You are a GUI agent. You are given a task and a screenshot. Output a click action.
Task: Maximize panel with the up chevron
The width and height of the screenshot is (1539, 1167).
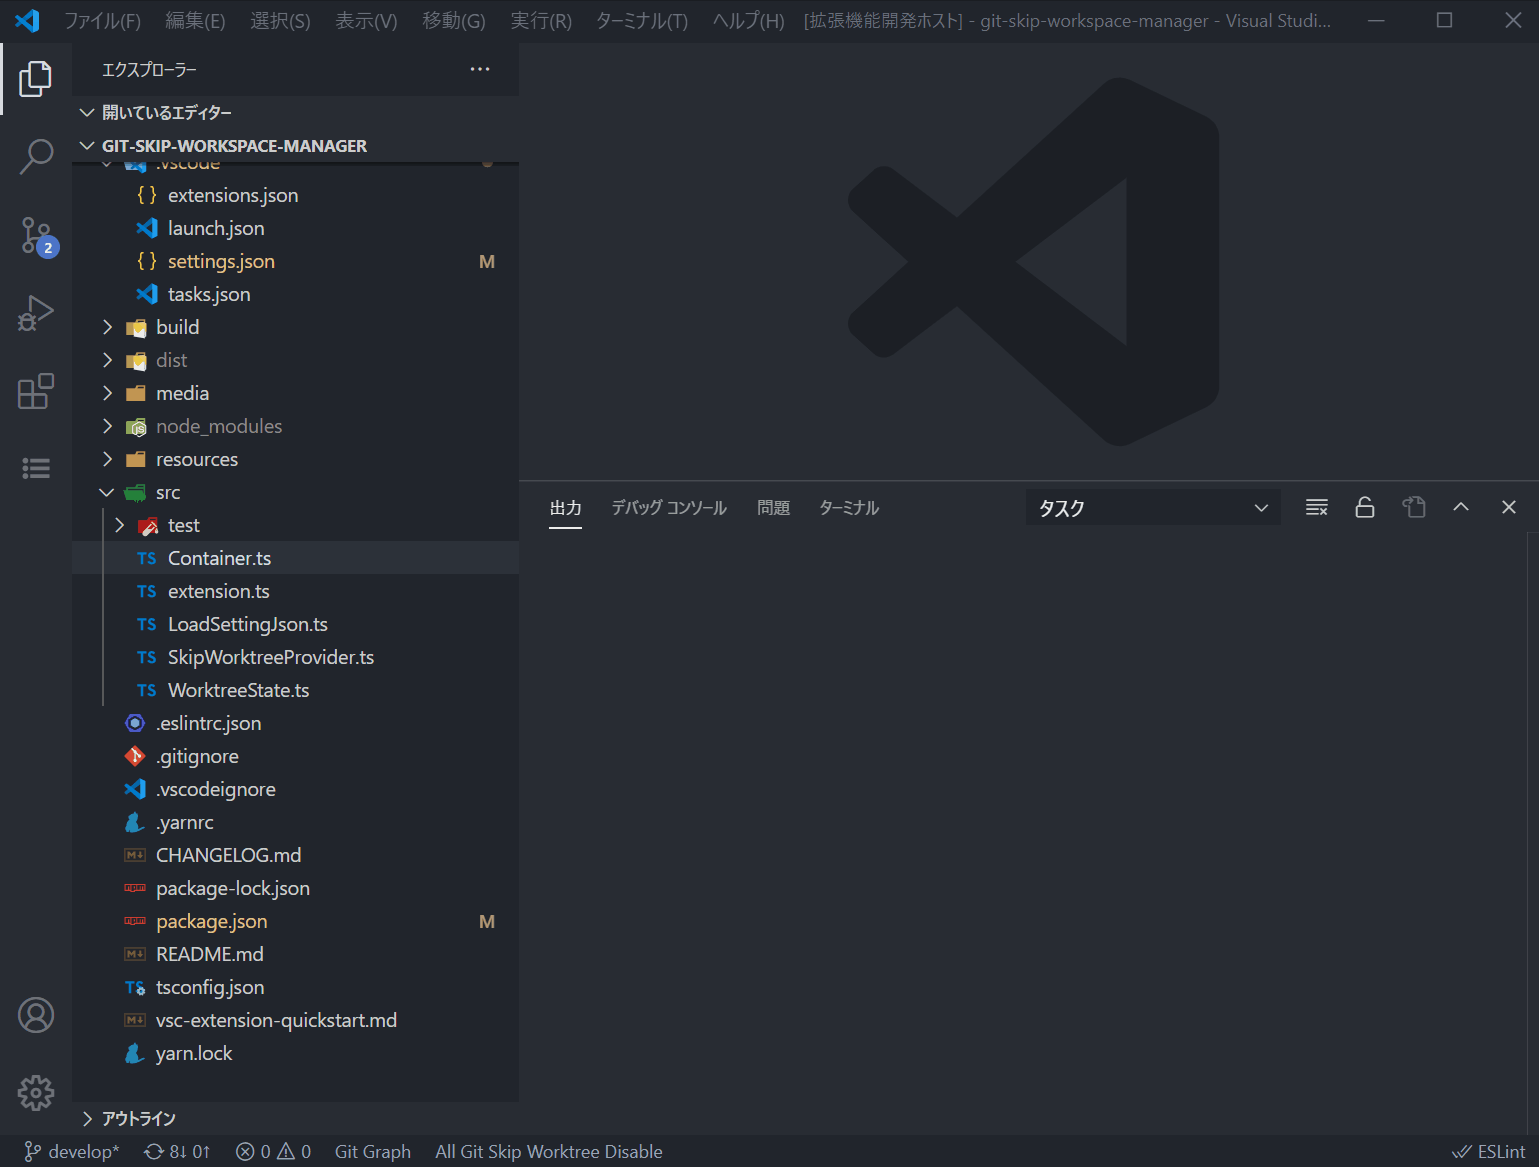pos(1461,508)
